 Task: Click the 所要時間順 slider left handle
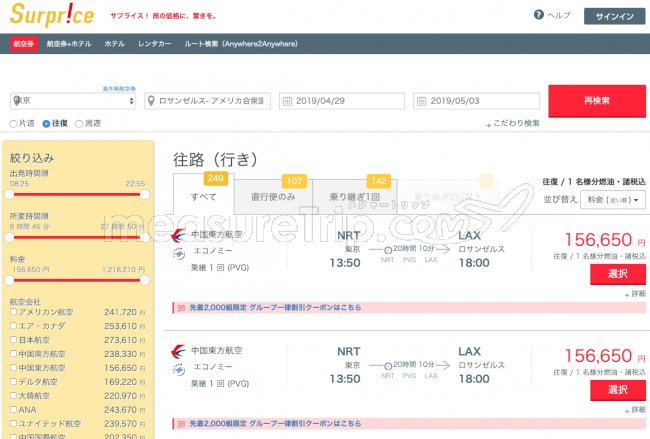point(9,238)
